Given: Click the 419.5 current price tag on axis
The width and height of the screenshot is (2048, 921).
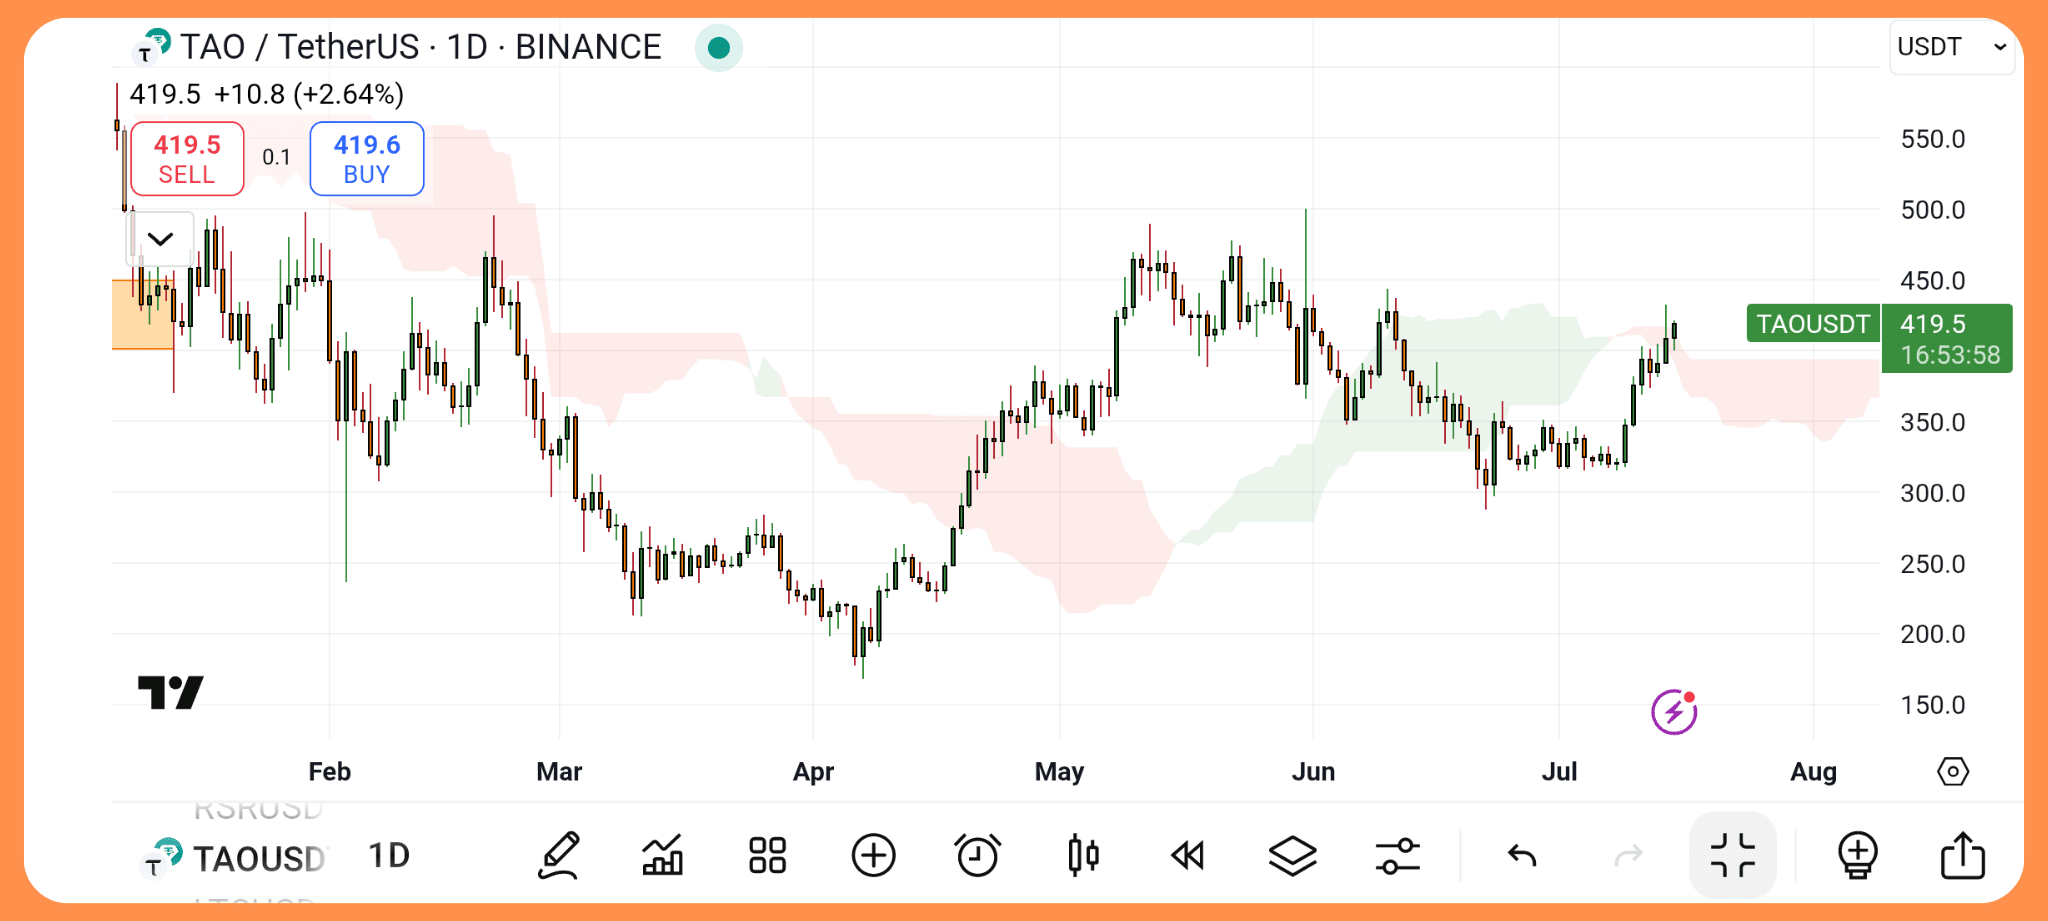Looking at the screenshot, I should (1947, 338).
